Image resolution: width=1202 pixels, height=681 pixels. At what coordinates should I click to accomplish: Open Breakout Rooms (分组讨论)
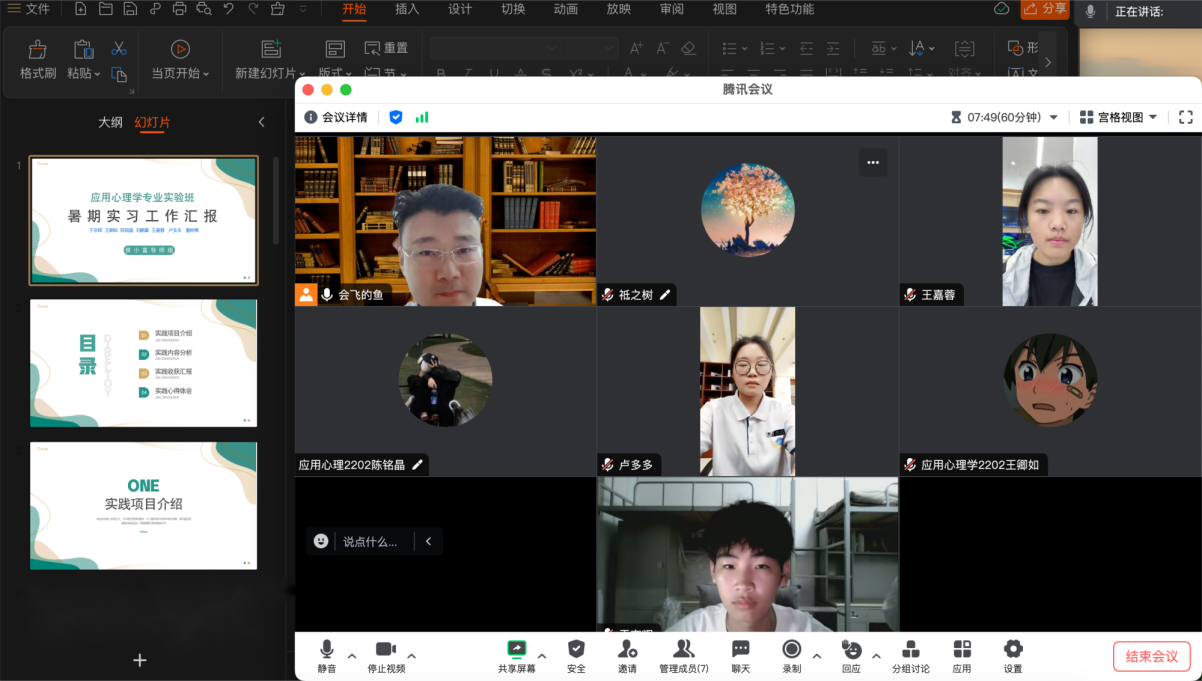click(910, 656)
